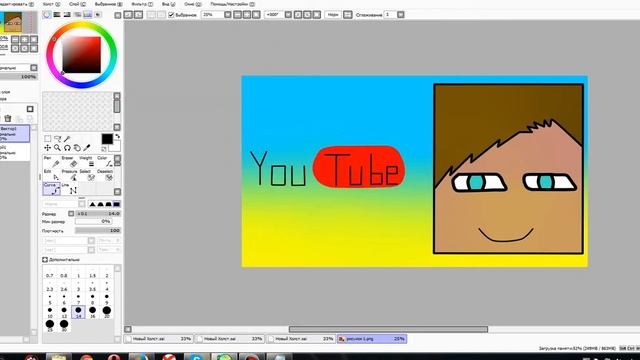The height and width of the screenshot is (360, 640).
Task: Toggle the Дополнительно settings checkbox
Action: 45,260
